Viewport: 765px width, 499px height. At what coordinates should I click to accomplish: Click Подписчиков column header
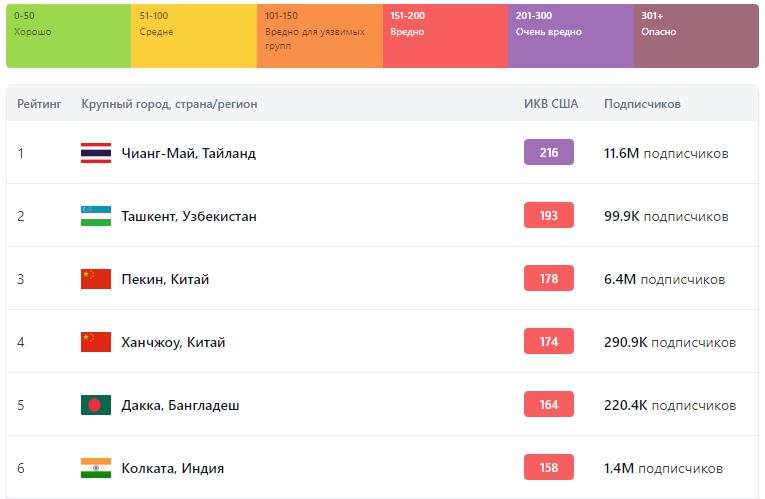642,104
